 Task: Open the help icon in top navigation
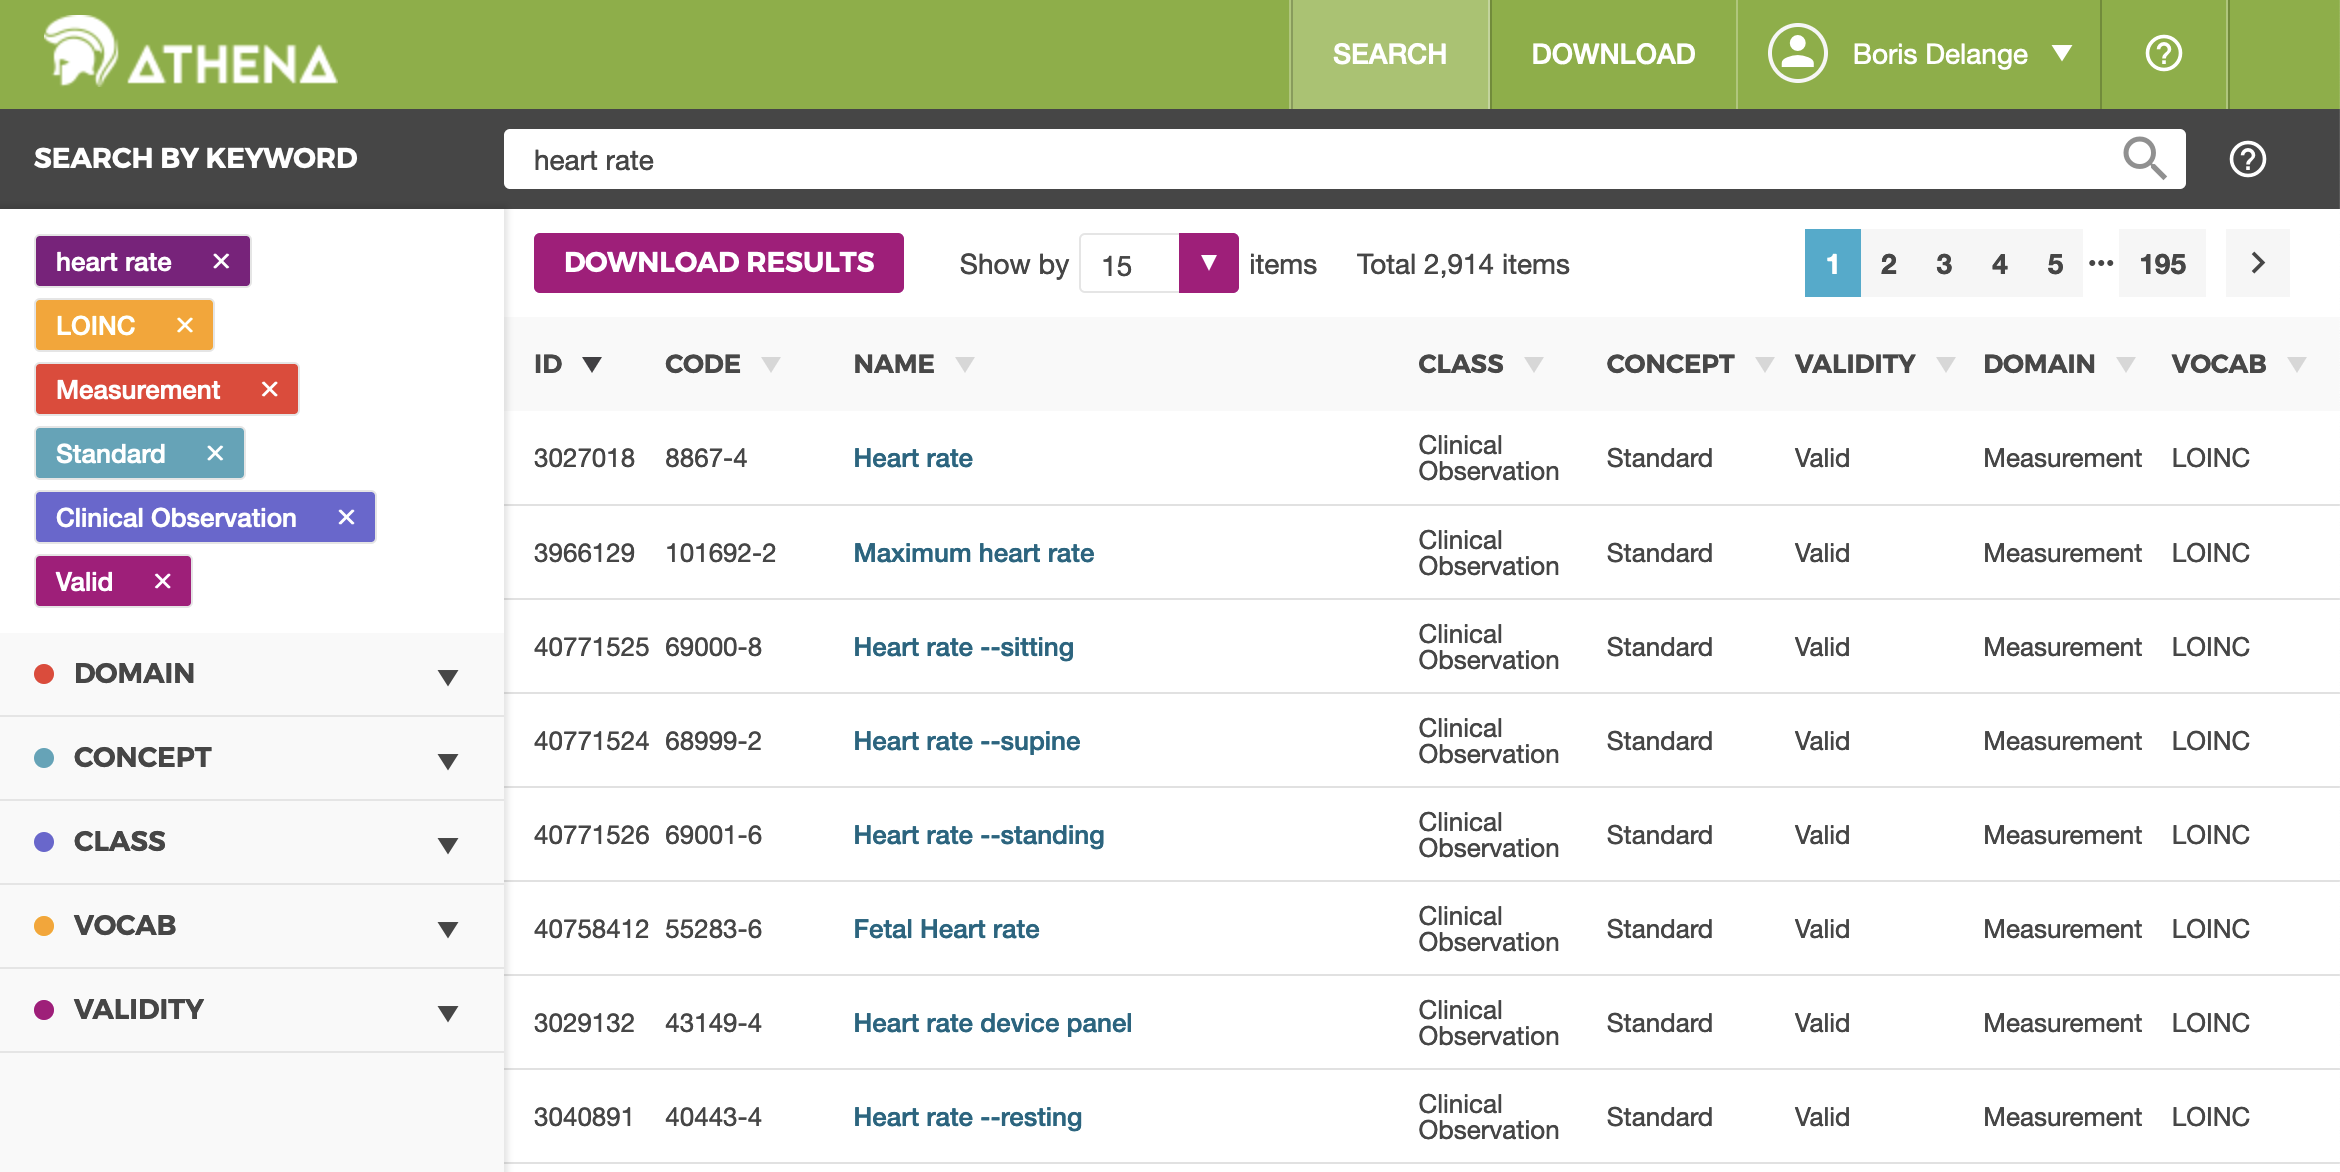click(x=2163, y=54)
